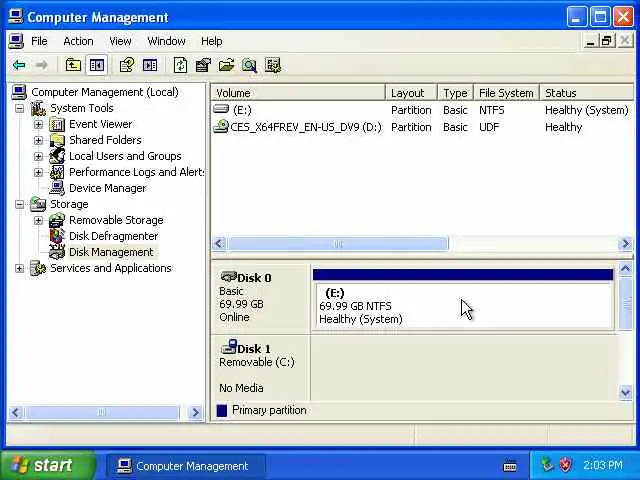Click the Performance Logs and Alerts icon
The height and width of the screenshot is (480, 640).
pyautogui.click(x=57, y=172)
